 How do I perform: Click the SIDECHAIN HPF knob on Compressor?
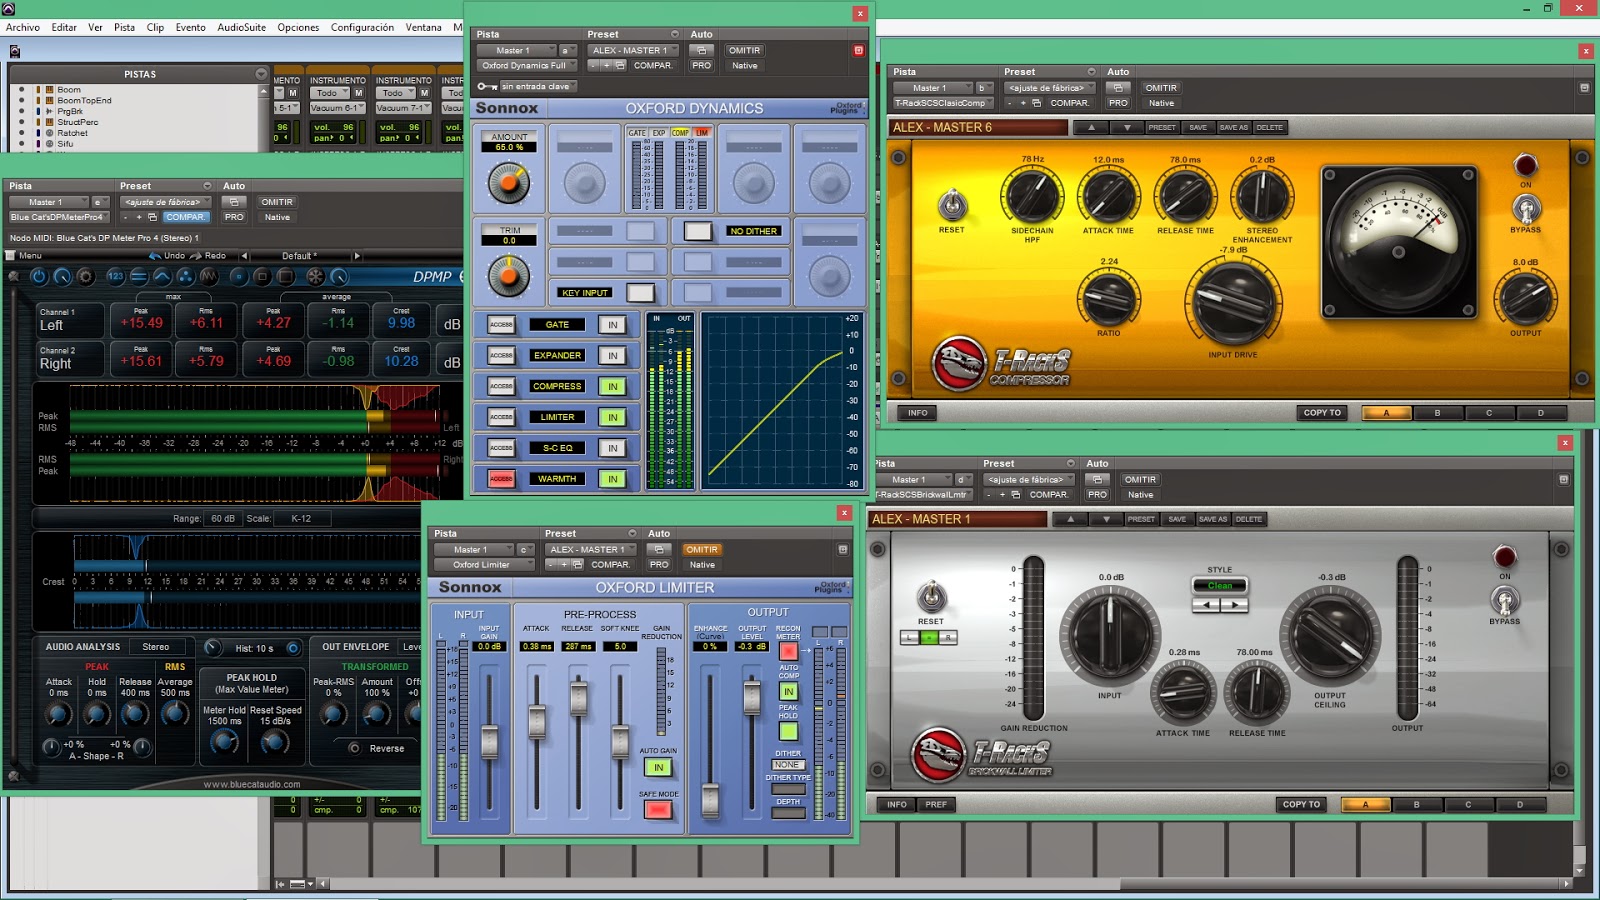(1032, 195)
